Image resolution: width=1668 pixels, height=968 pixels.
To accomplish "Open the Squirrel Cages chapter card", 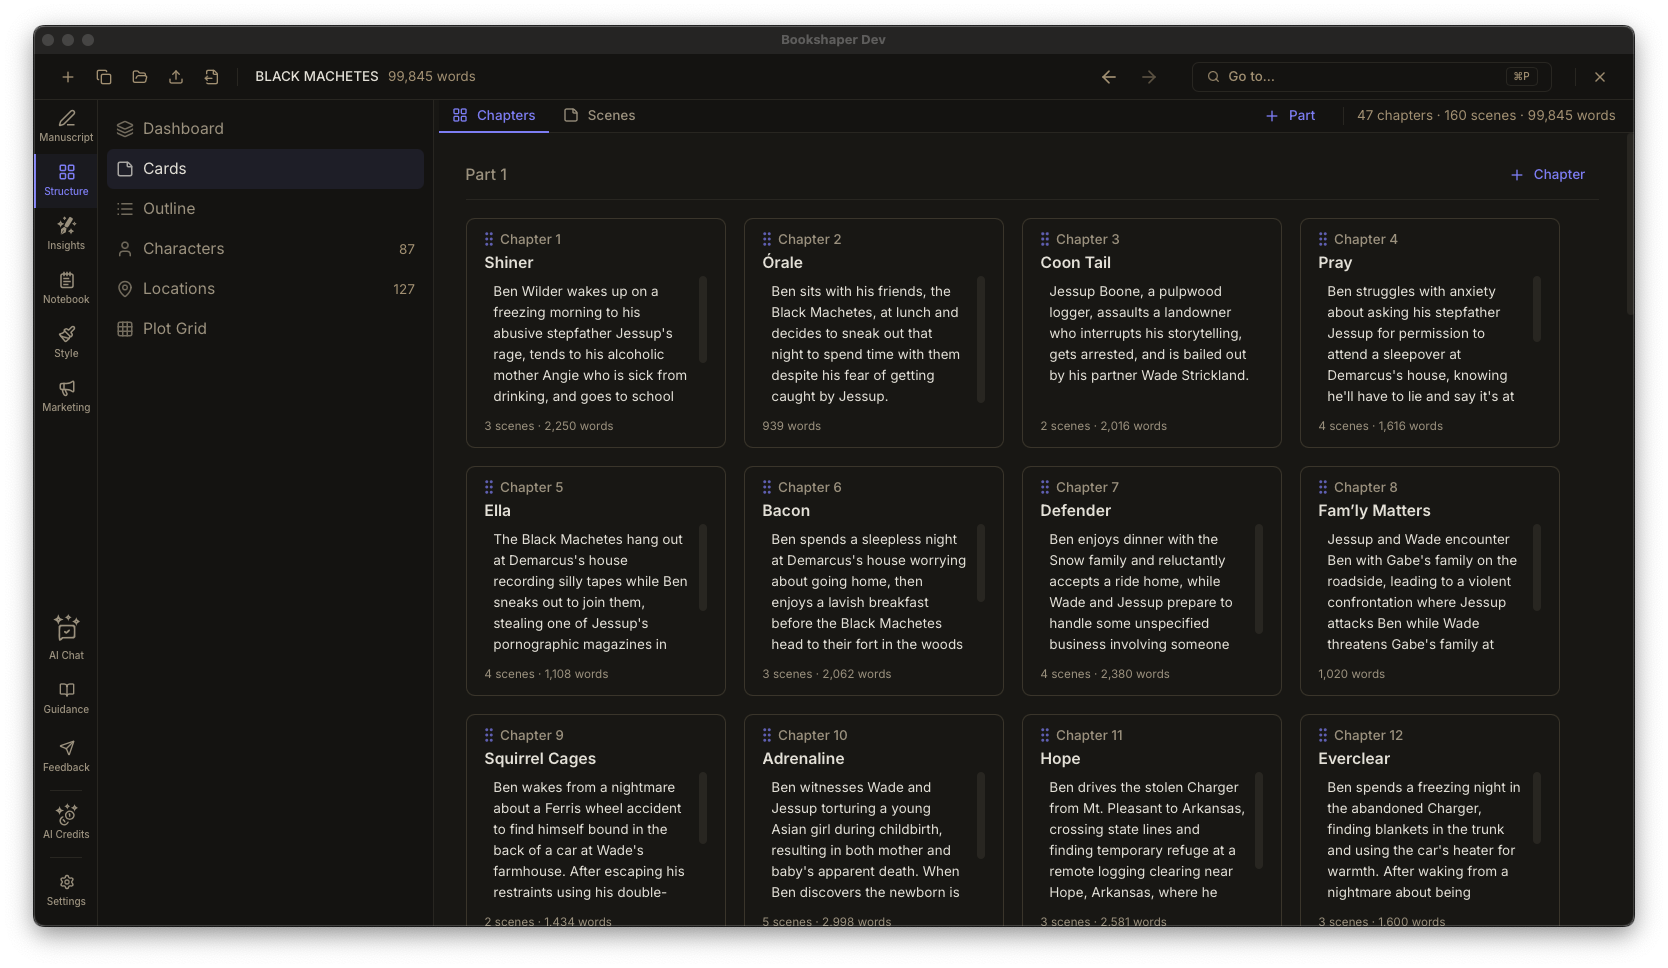I will [596, 820].
